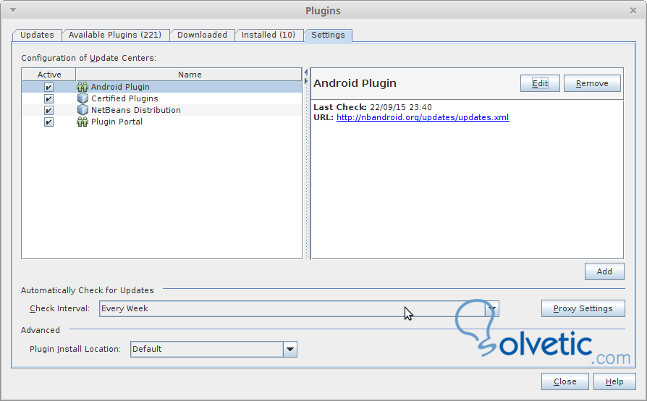Image resolution: width=647 pixels, height=401 pixels.
Task: Go to the Downloaded tab
Action: (x=202, y=35)
